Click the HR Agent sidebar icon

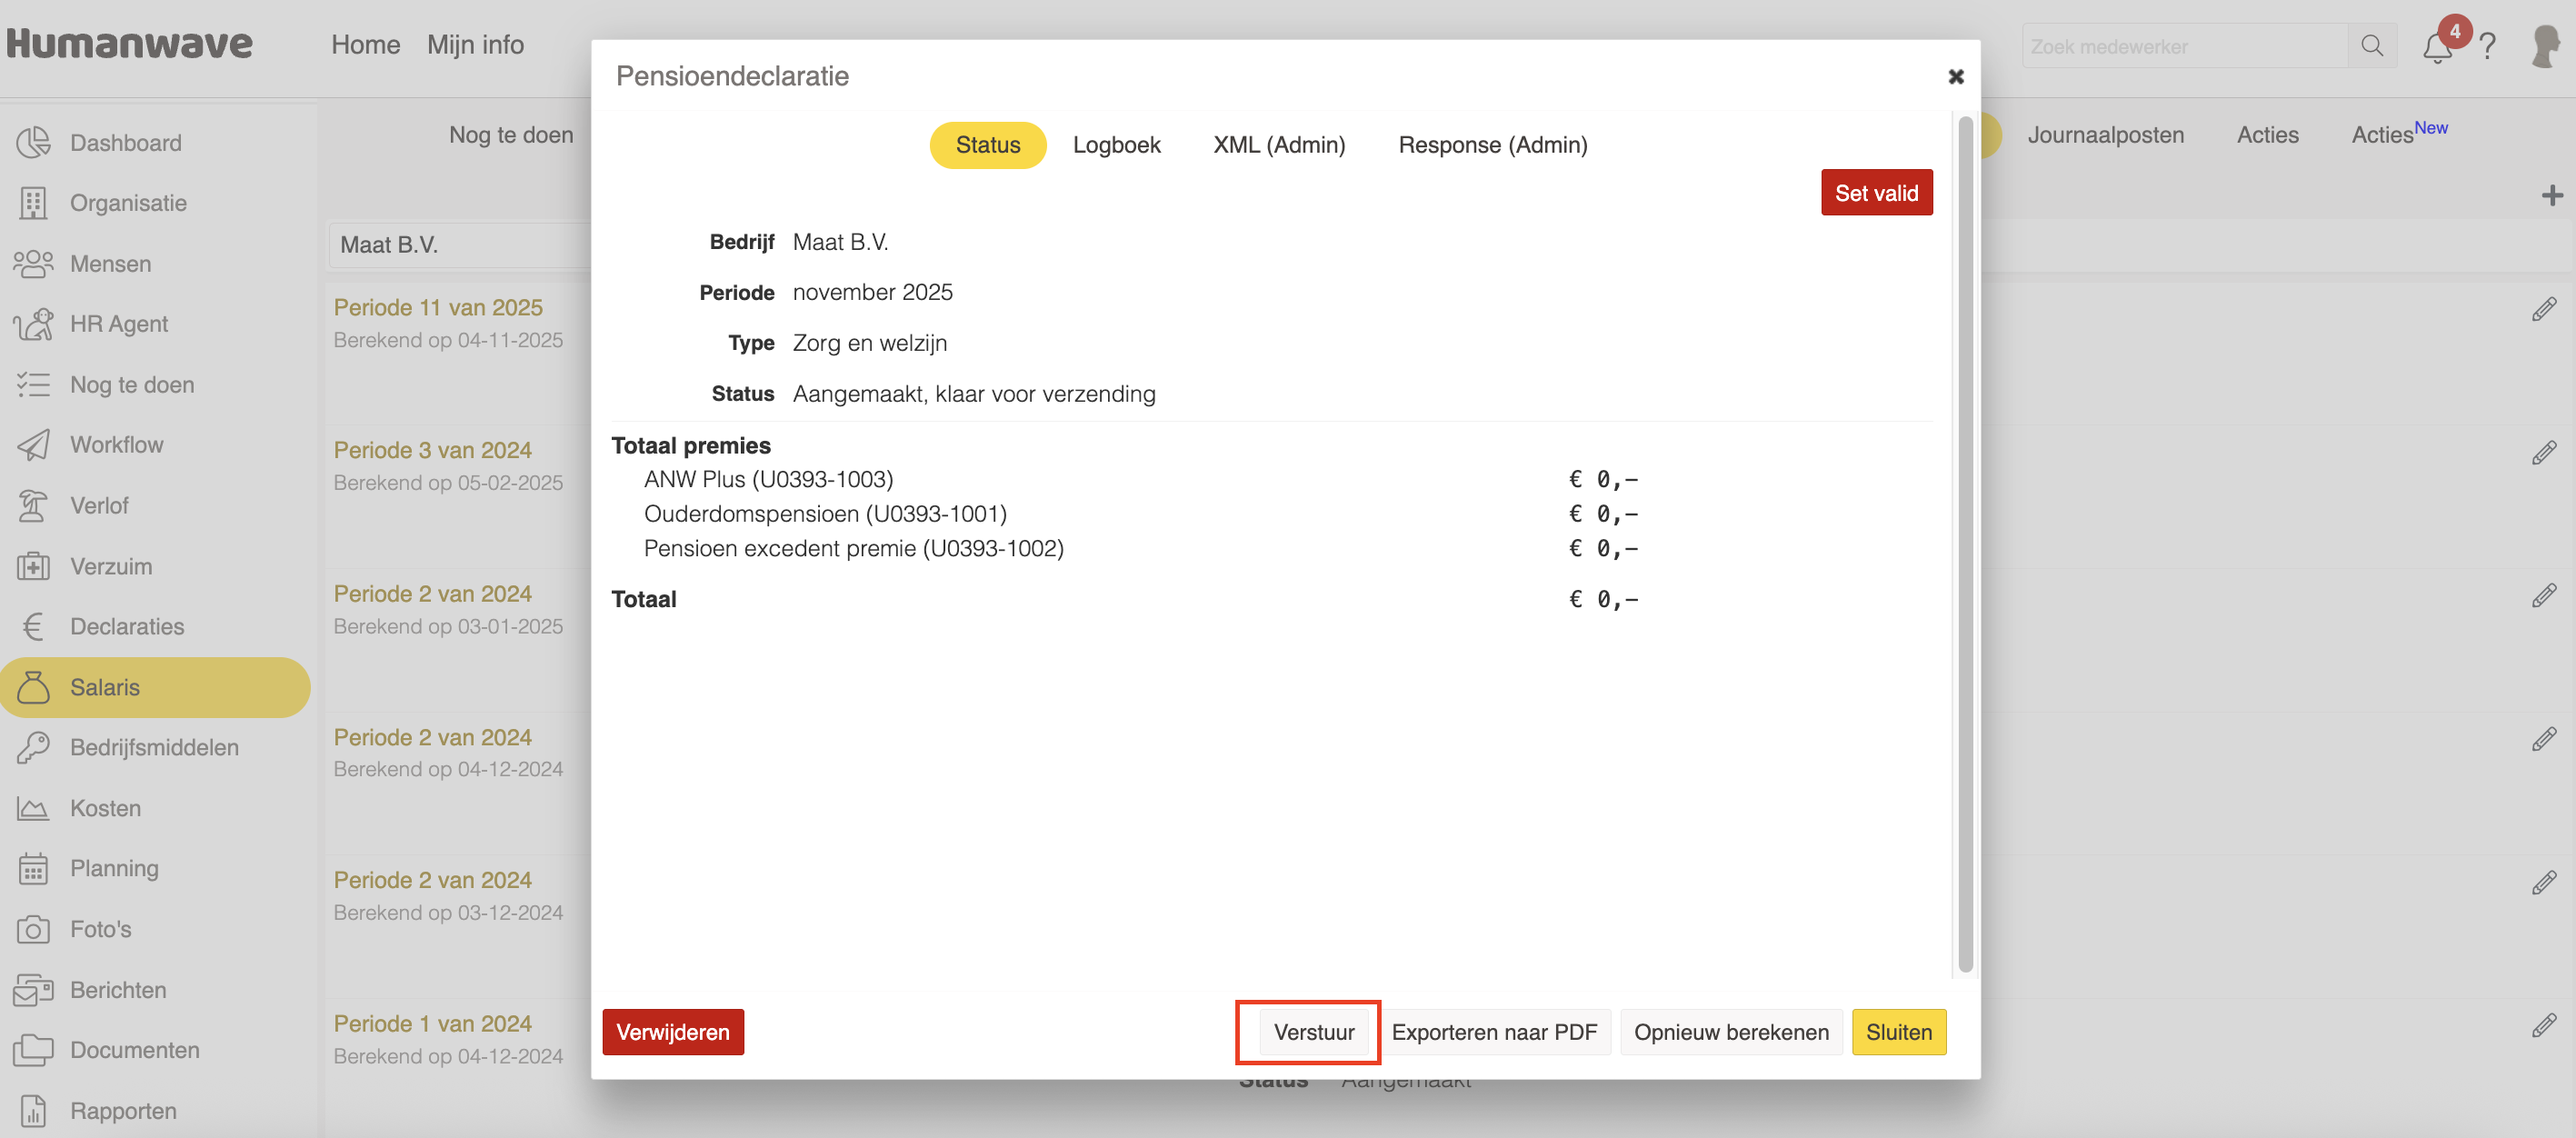tap(33, 324)
